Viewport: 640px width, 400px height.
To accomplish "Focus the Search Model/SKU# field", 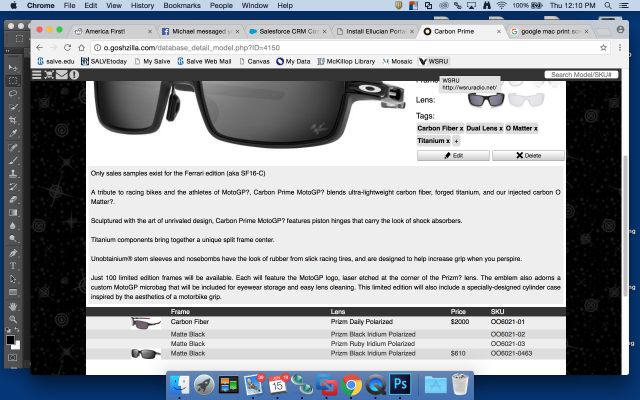I will 581,75.
